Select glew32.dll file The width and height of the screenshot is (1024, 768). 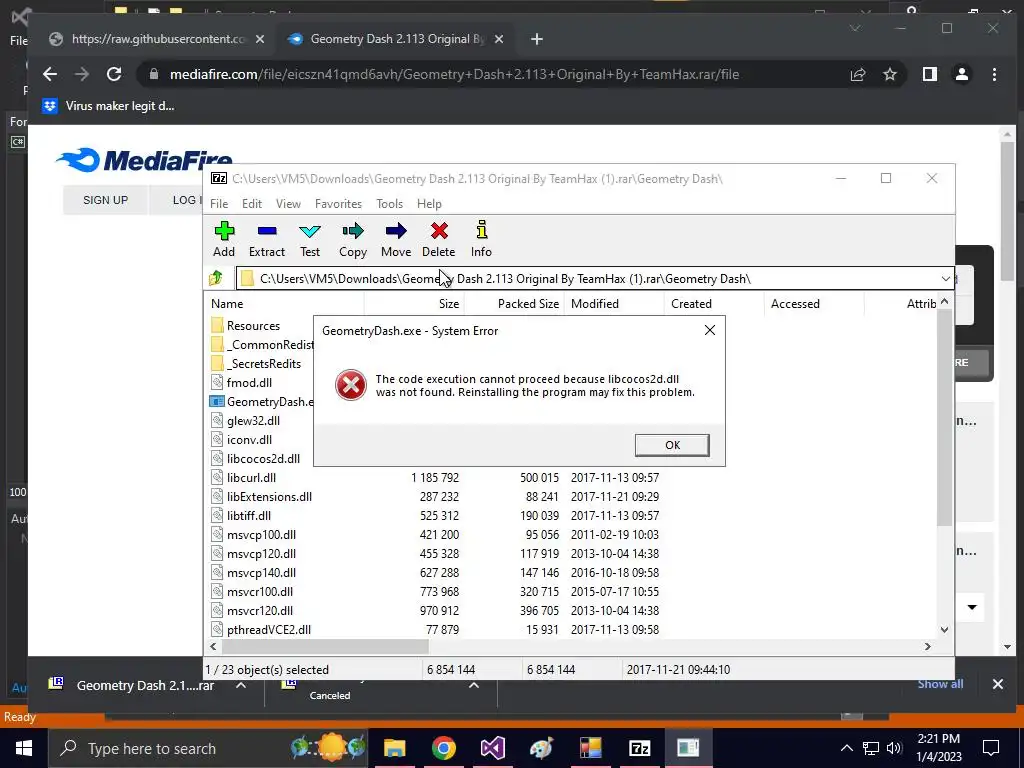(x=245, y=420)
